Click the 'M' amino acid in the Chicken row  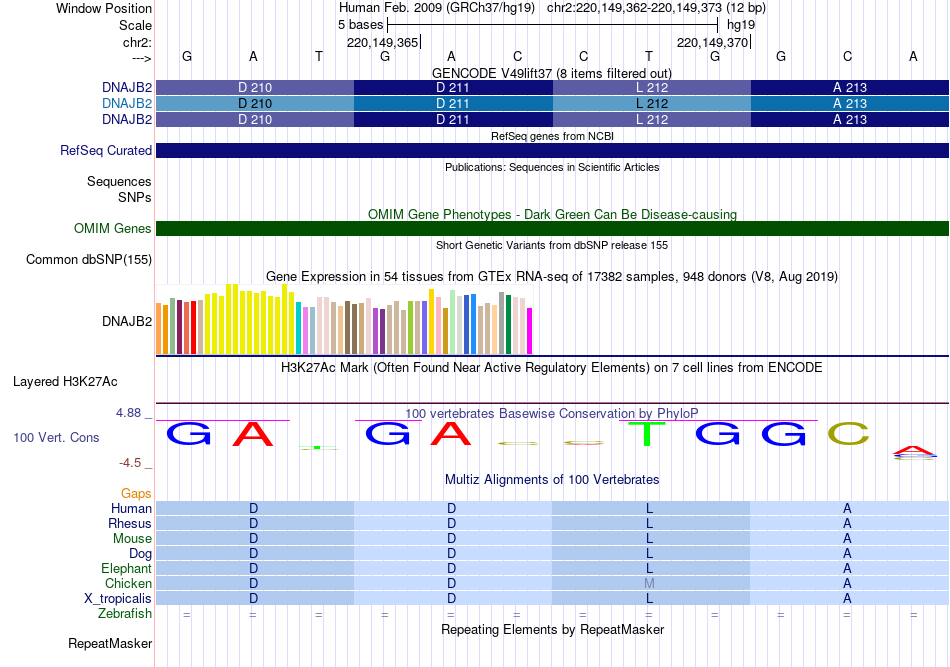pyautogui.click(x=649, y=583)
